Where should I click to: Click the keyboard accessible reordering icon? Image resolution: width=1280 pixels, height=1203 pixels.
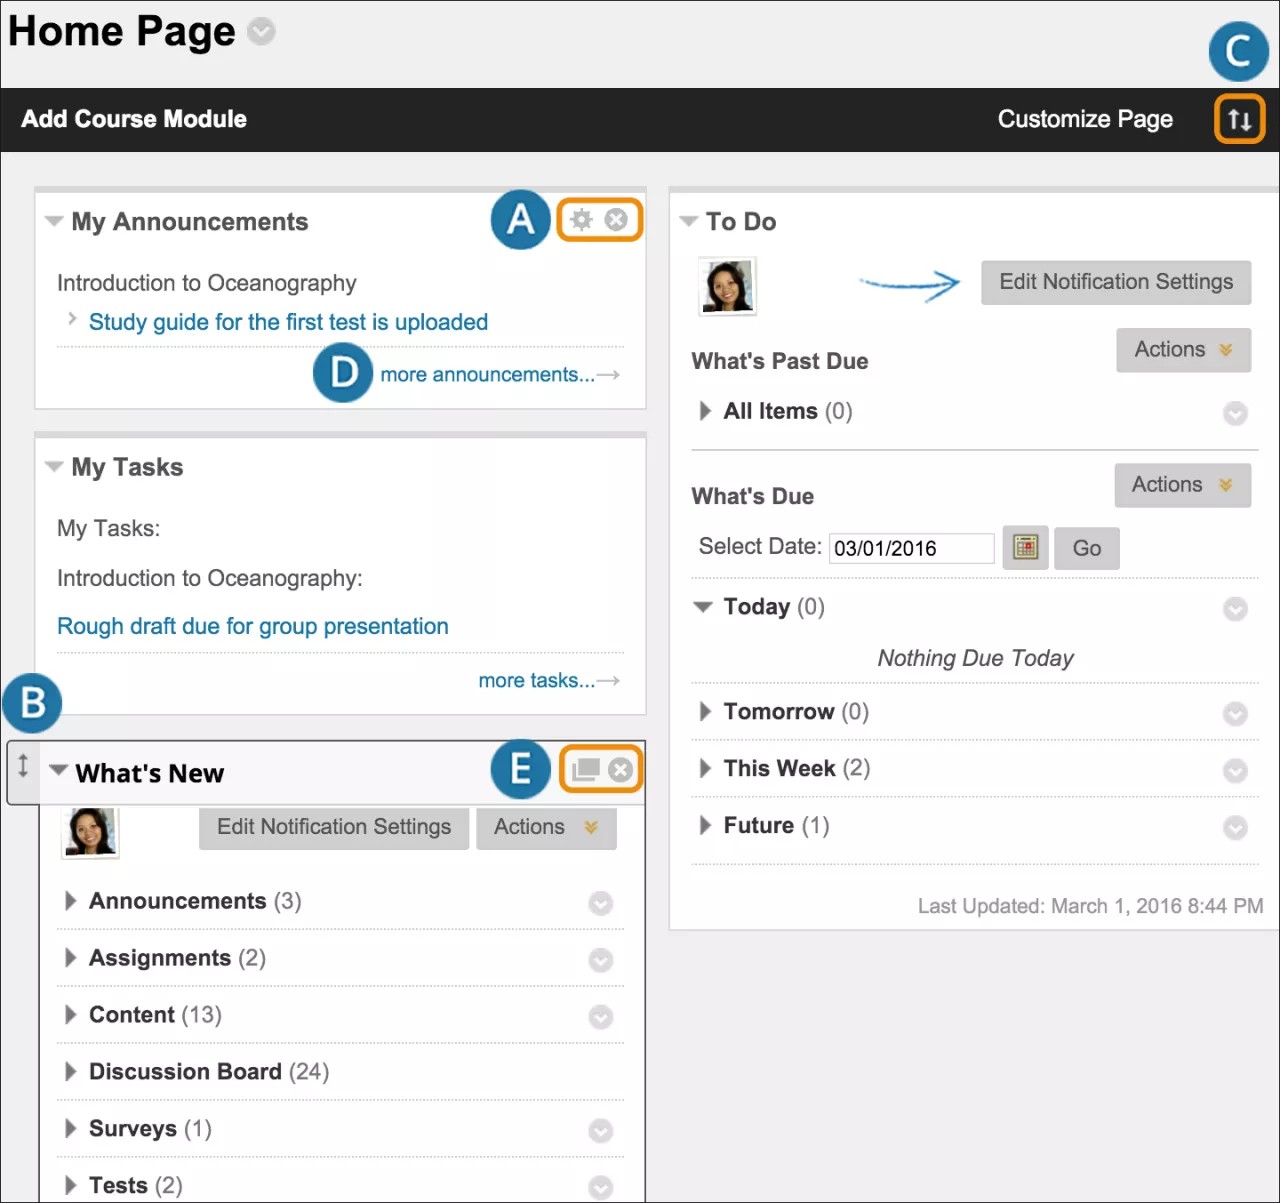pyautogui.click(x=1239, y=119)
